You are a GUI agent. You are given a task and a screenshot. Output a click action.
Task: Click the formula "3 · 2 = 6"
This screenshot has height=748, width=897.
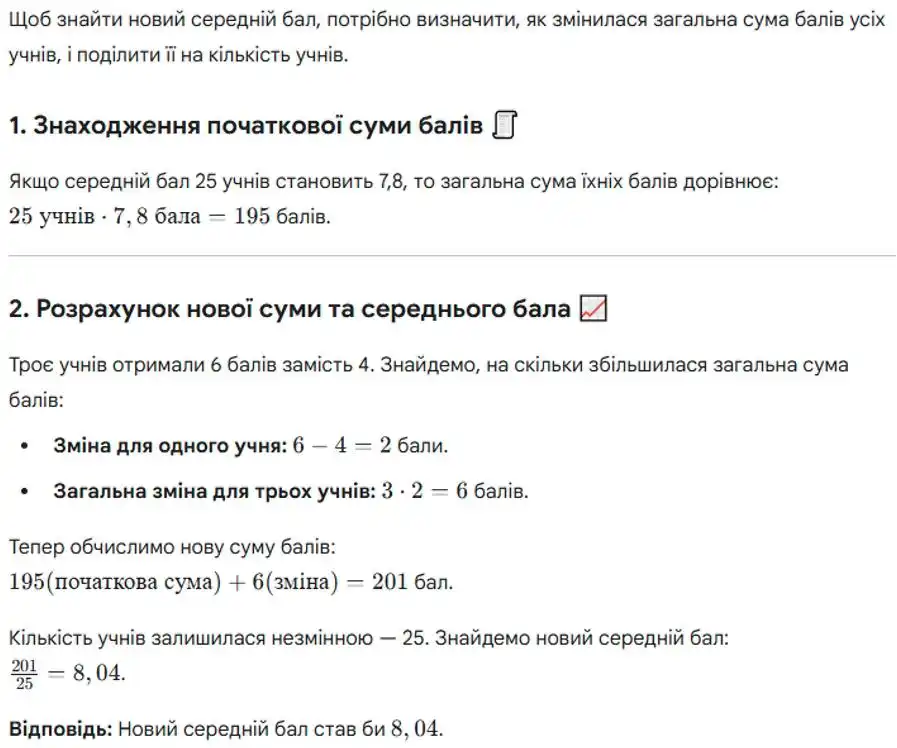pos(418,491)
